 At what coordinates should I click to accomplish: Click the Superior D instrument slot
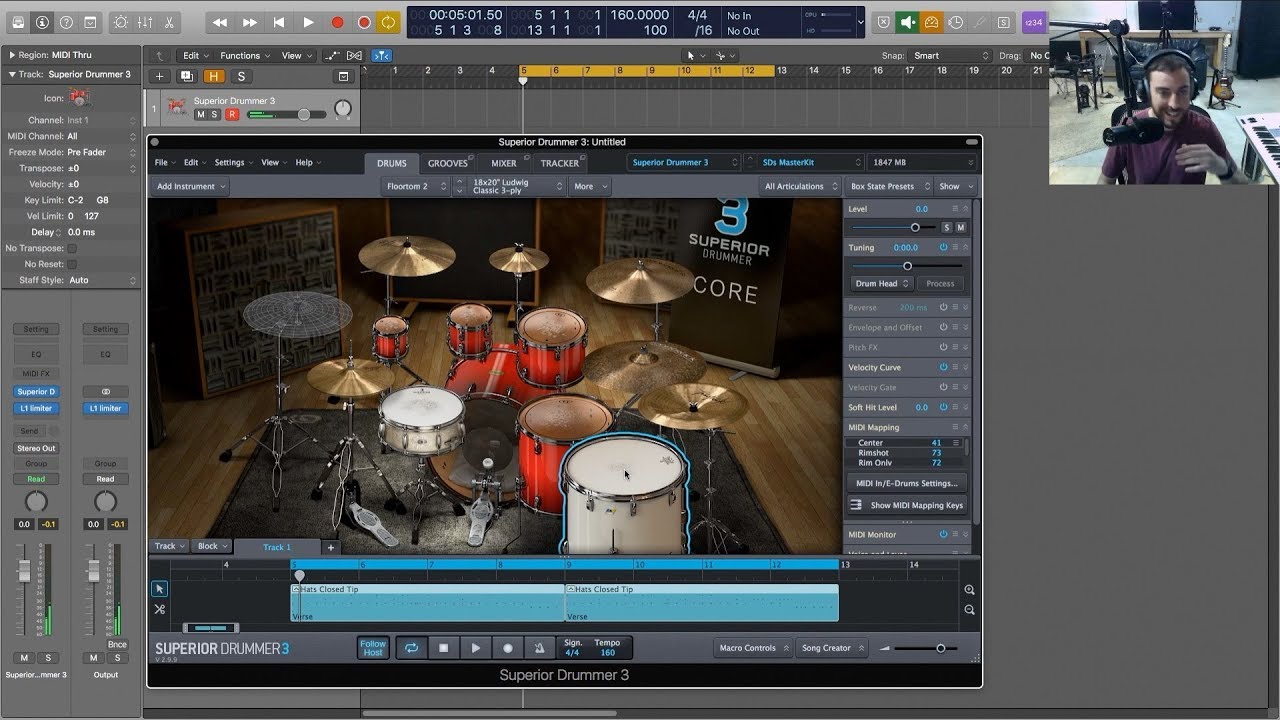pyautogui.click(x=36, y=392)
